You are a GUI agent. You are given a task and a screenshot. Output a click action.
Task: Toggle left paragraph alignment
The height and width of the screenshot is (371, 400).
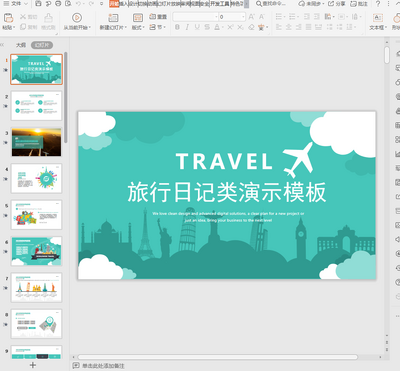coord(279,27)
